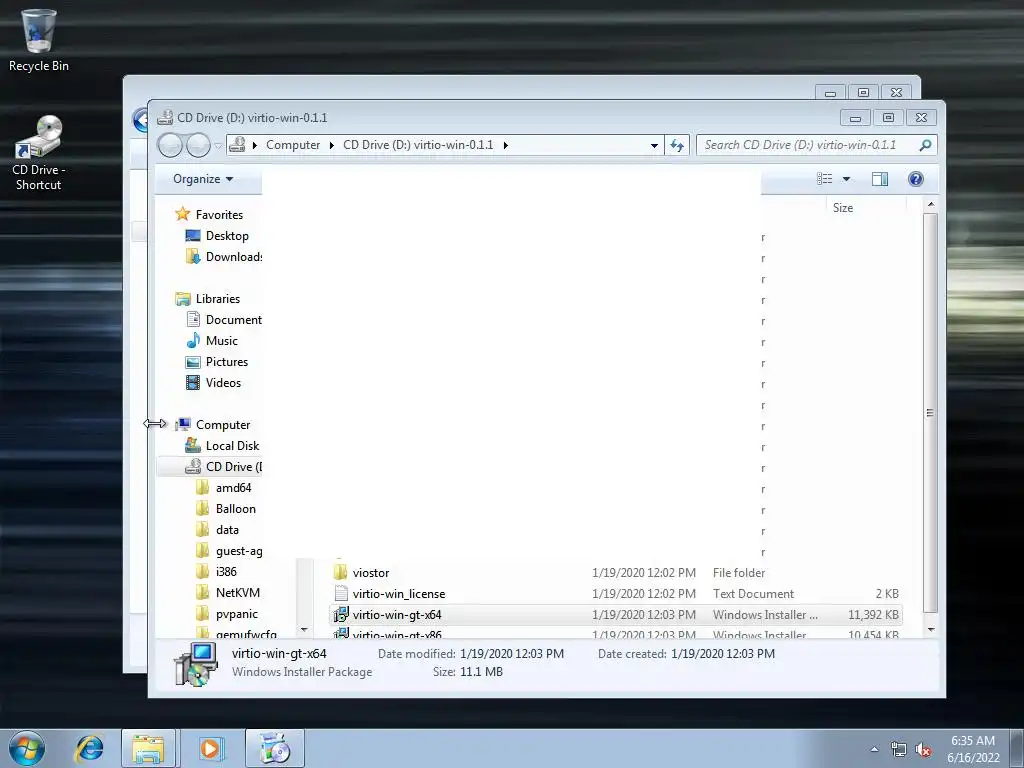Viewport: 1024px width, 768px height.
Task: Click the installer taskbar icon
Action: [274, 748]
